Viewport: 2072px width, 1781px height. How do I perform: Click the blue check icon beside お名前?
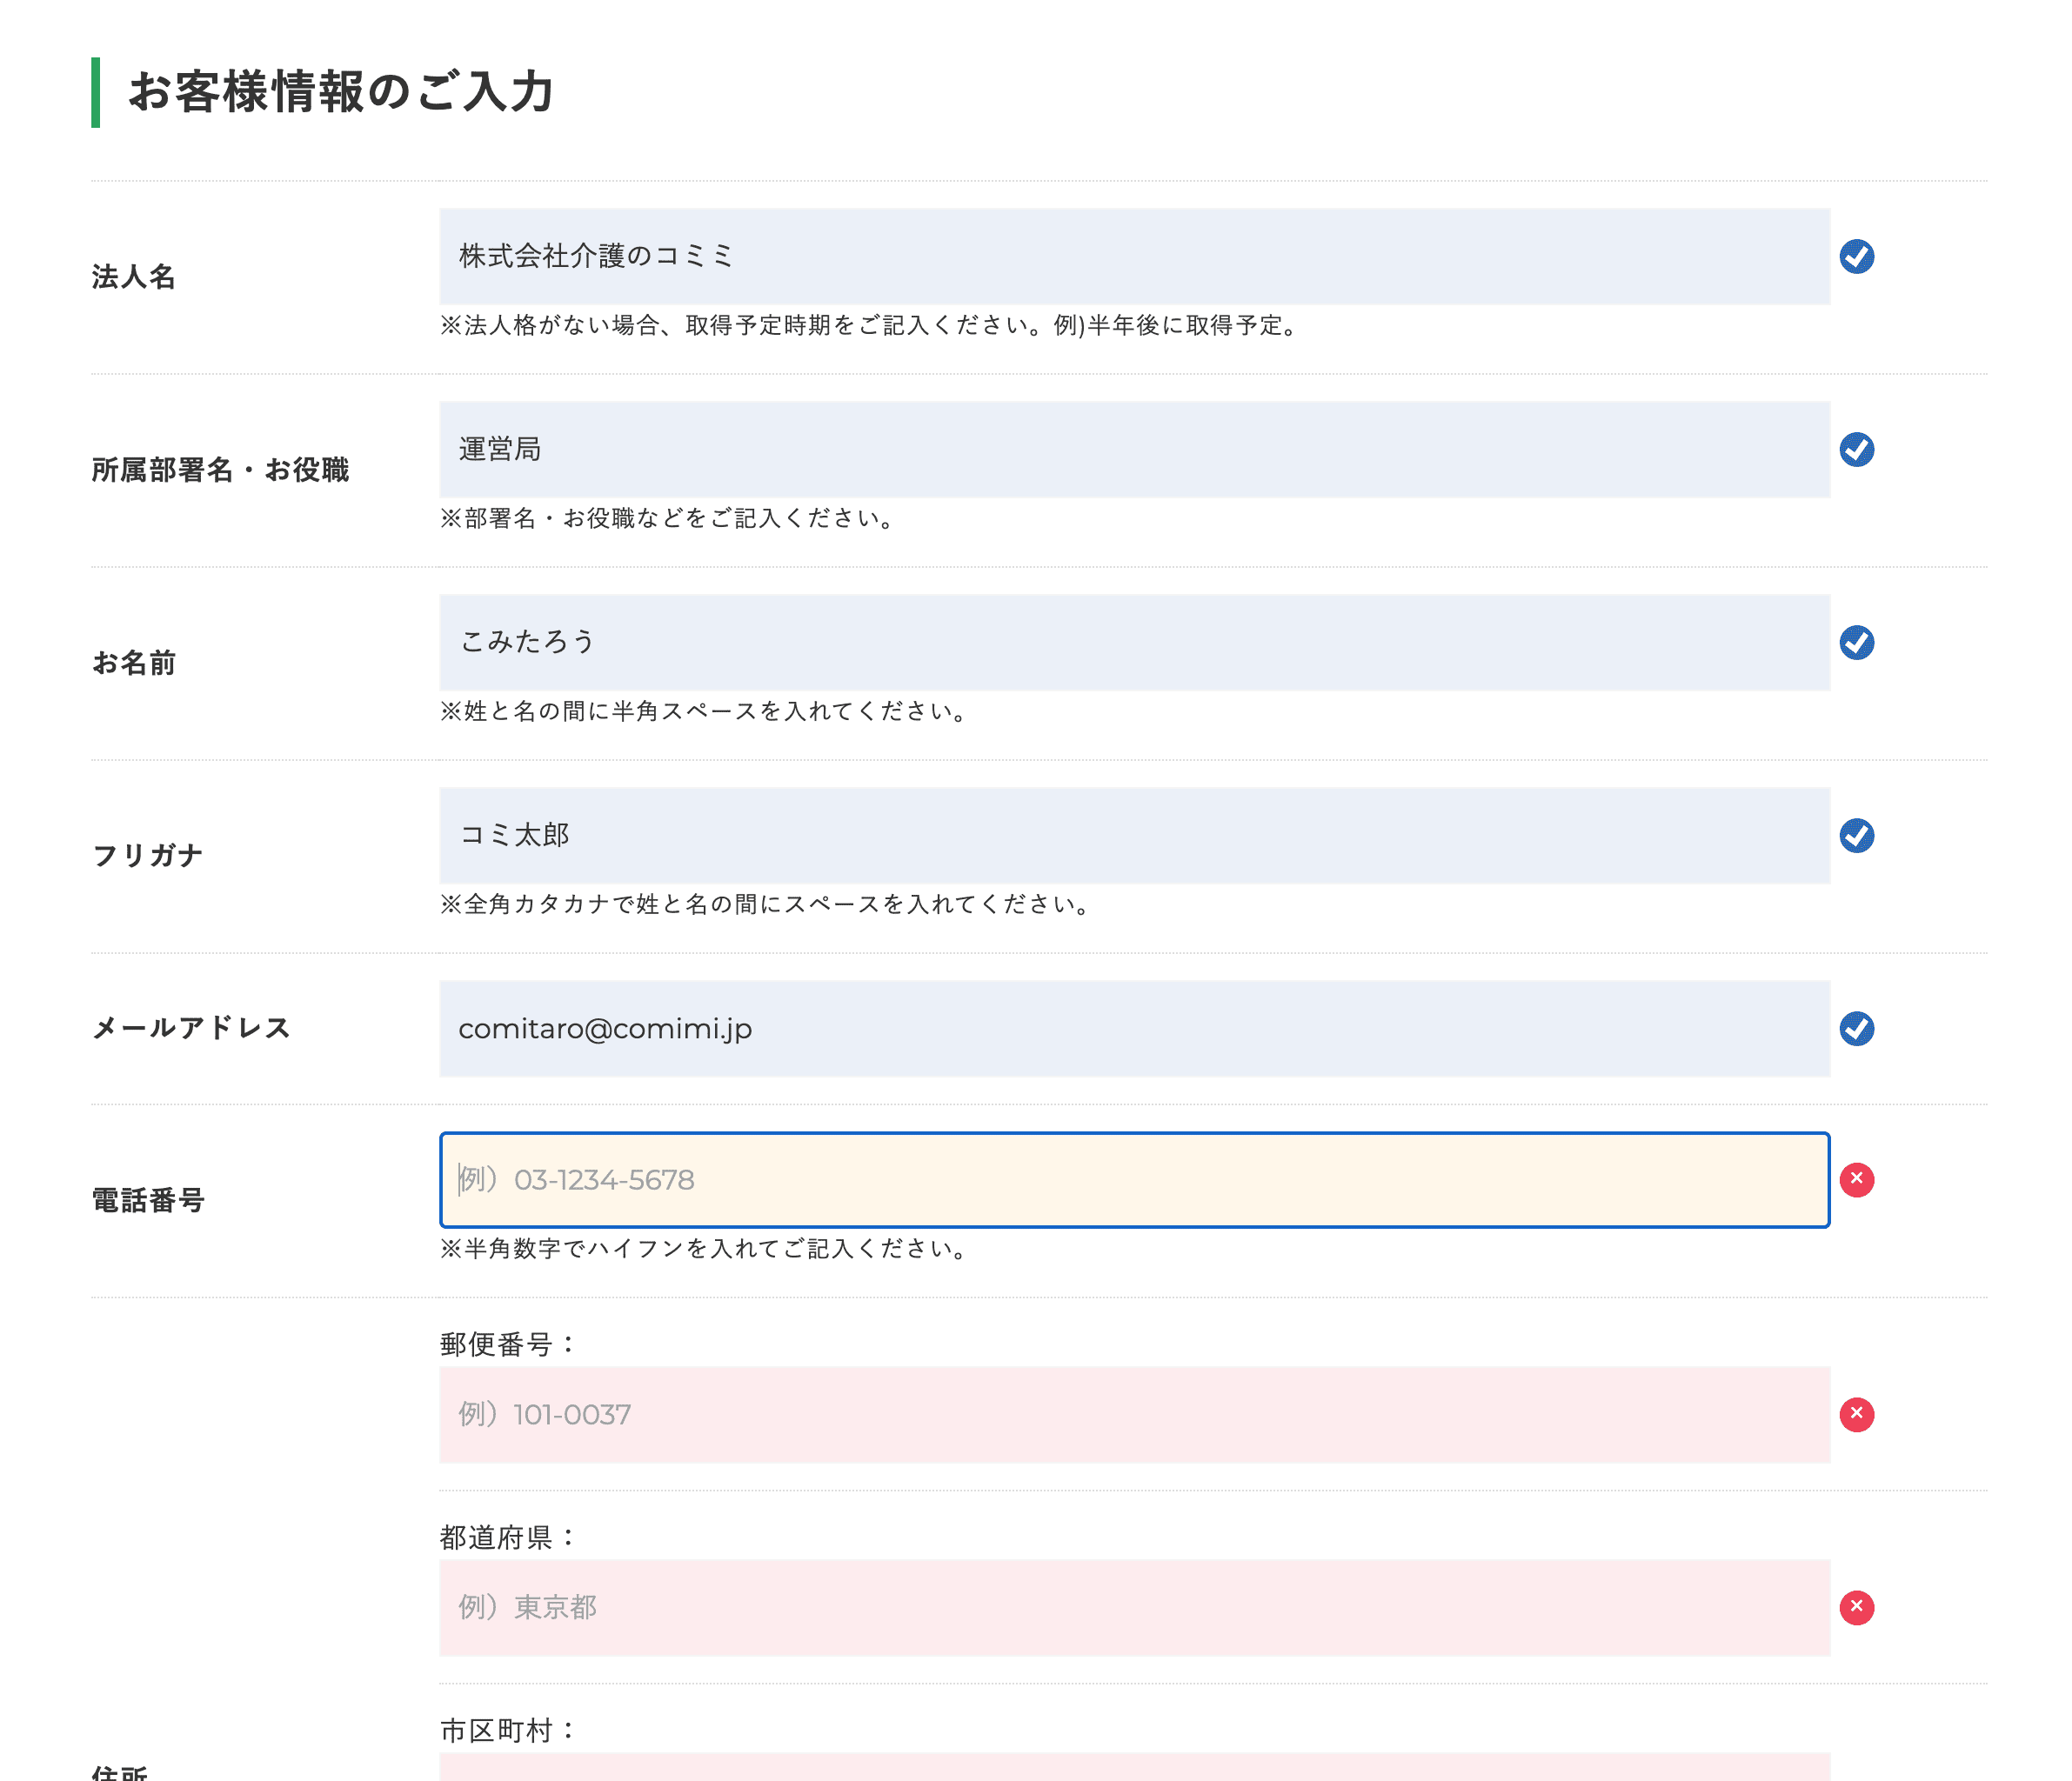(x=1856, y=643)
